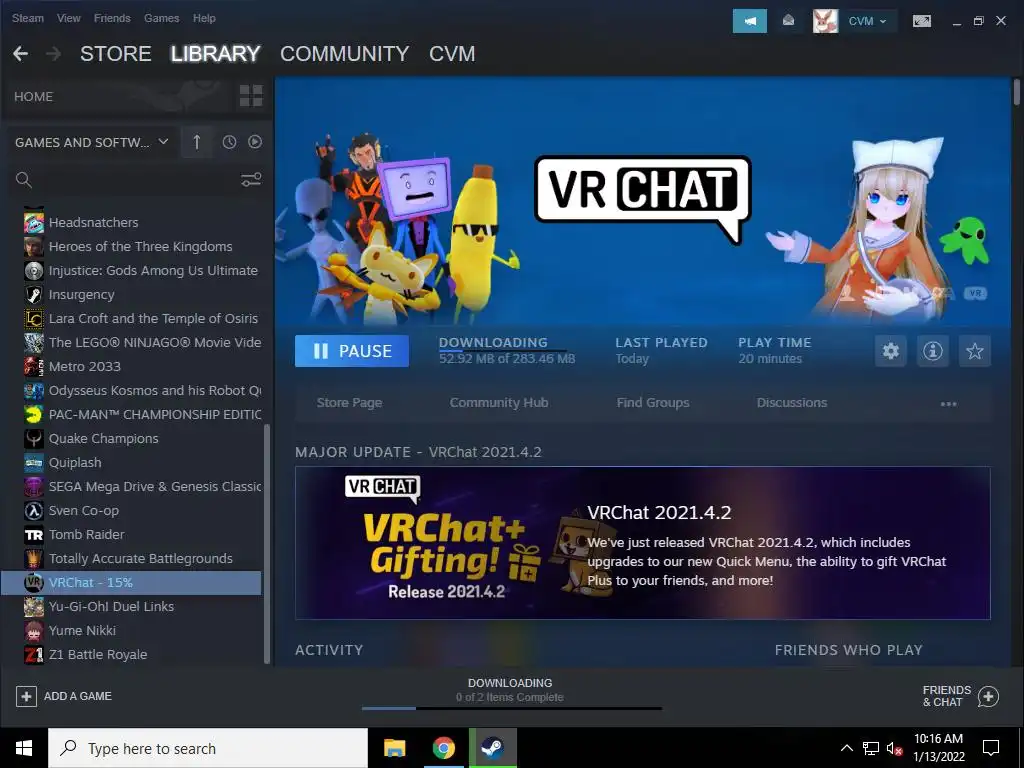Screen dimensions: 1024x768
Task: Toggle the ready-to-play filter icon
Action: (255, 142)
